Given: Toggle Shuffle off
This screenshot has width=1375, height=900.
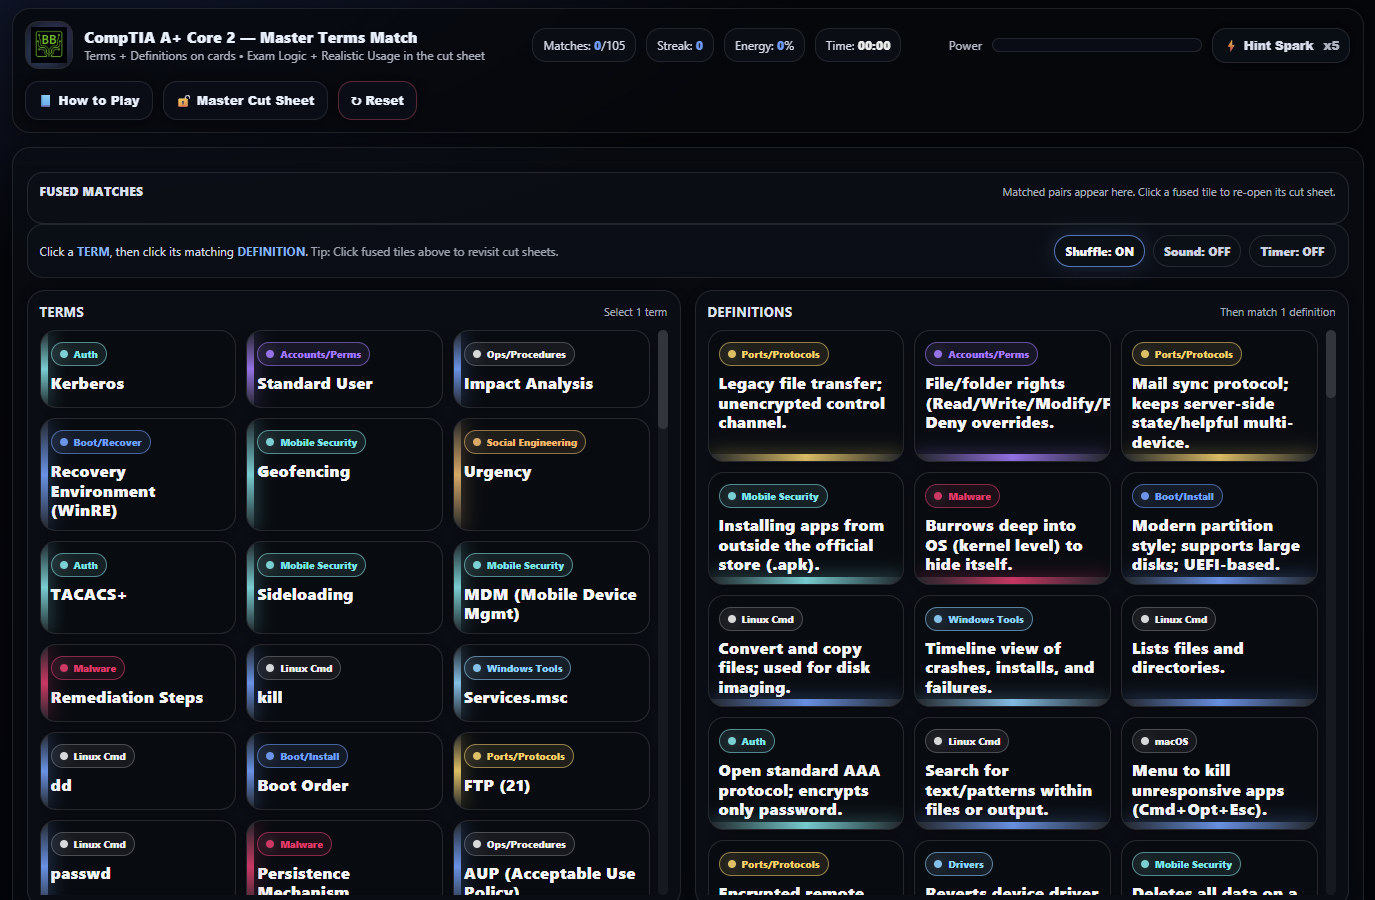Looking at the screenshot, I should (x=1098, y=252).
